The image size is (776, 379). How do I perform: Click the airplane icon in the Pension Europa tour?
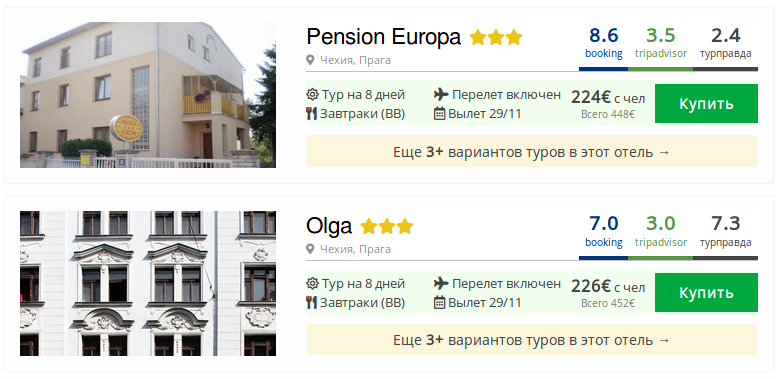440,94
